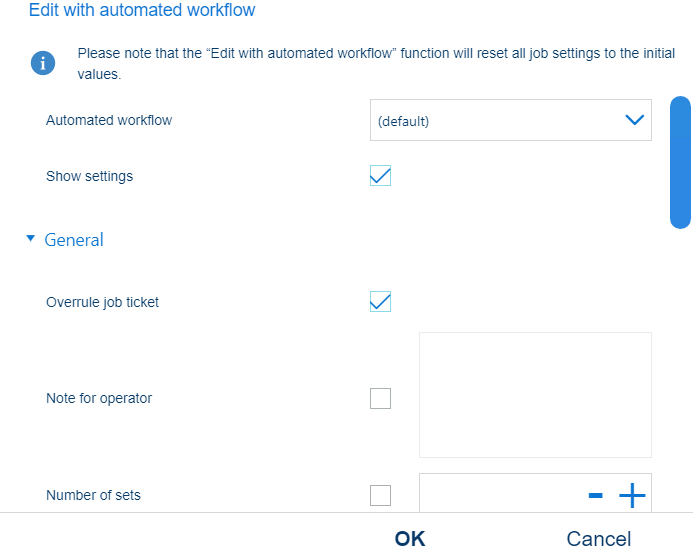Viewport: 693px width, 556px height.
Task: Click the blue information icon
Action: pyautogui.click(x=43, y=63)
